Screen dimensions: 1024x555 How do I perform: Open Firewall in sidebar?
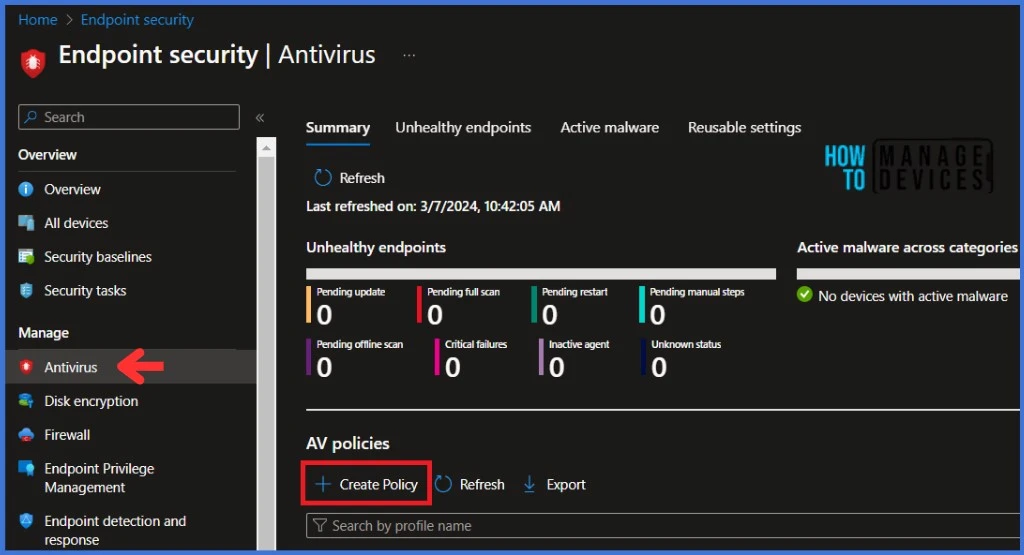(67, 435)
